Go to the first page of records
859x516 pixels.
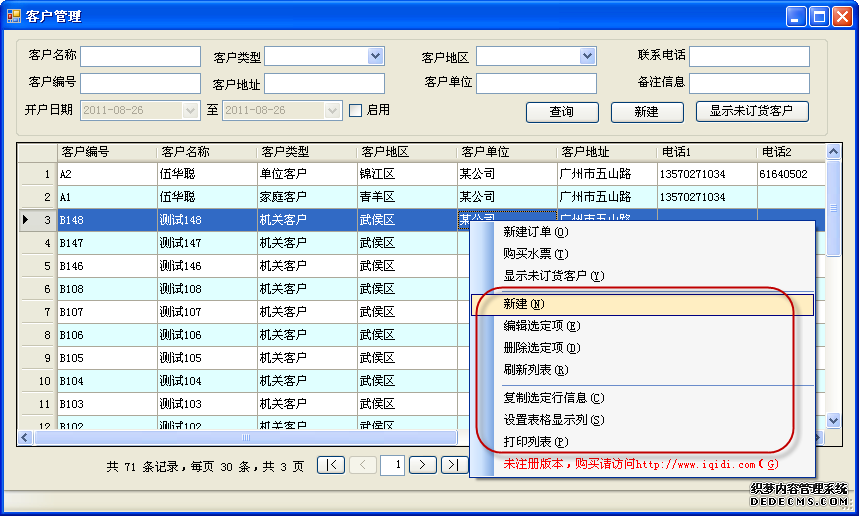(x=331, y=464)
